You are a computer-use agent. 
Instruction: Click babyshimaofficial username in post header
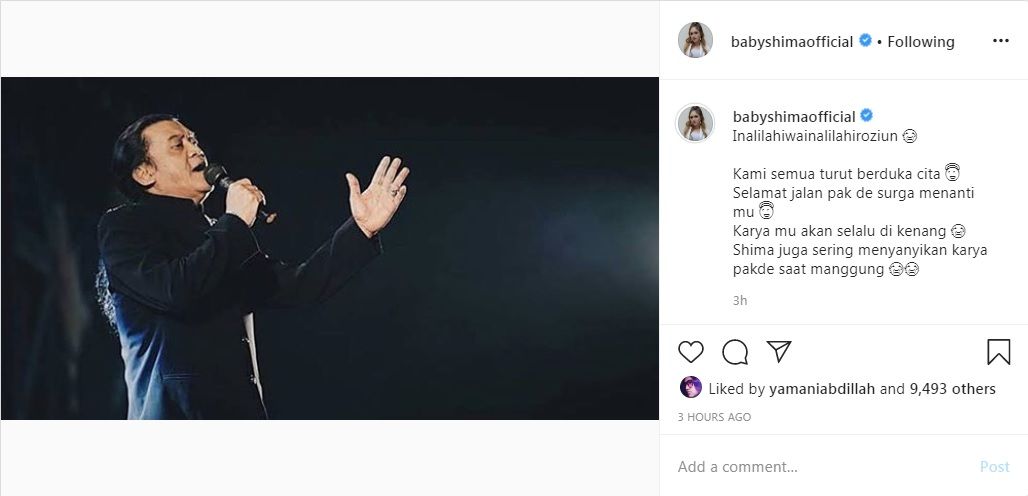pyautogui.click(x=793, y=42)
